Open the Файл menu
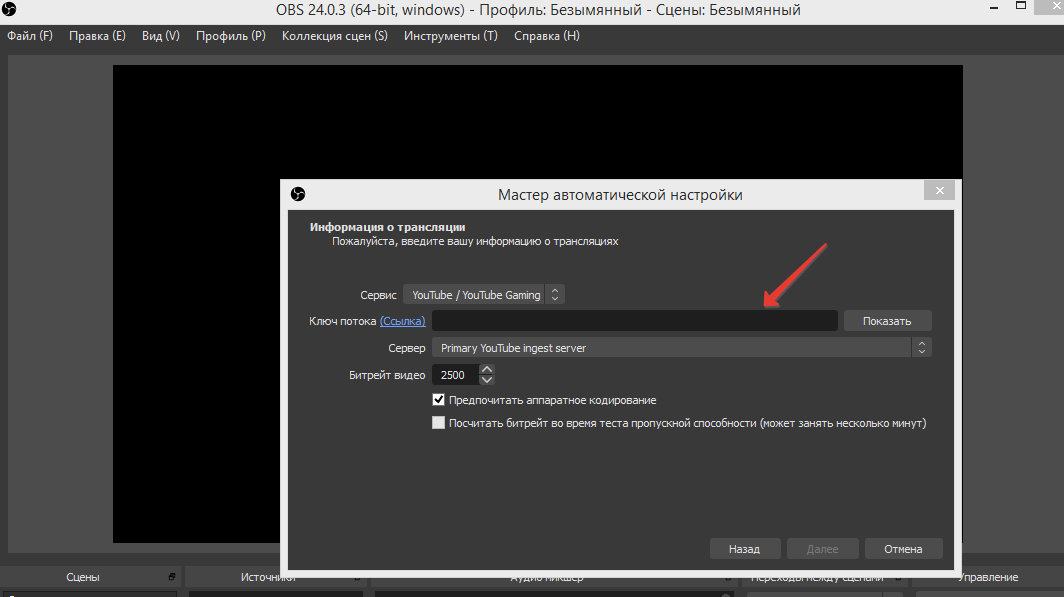Screen dimensions: 1064x597 [30, 36]
